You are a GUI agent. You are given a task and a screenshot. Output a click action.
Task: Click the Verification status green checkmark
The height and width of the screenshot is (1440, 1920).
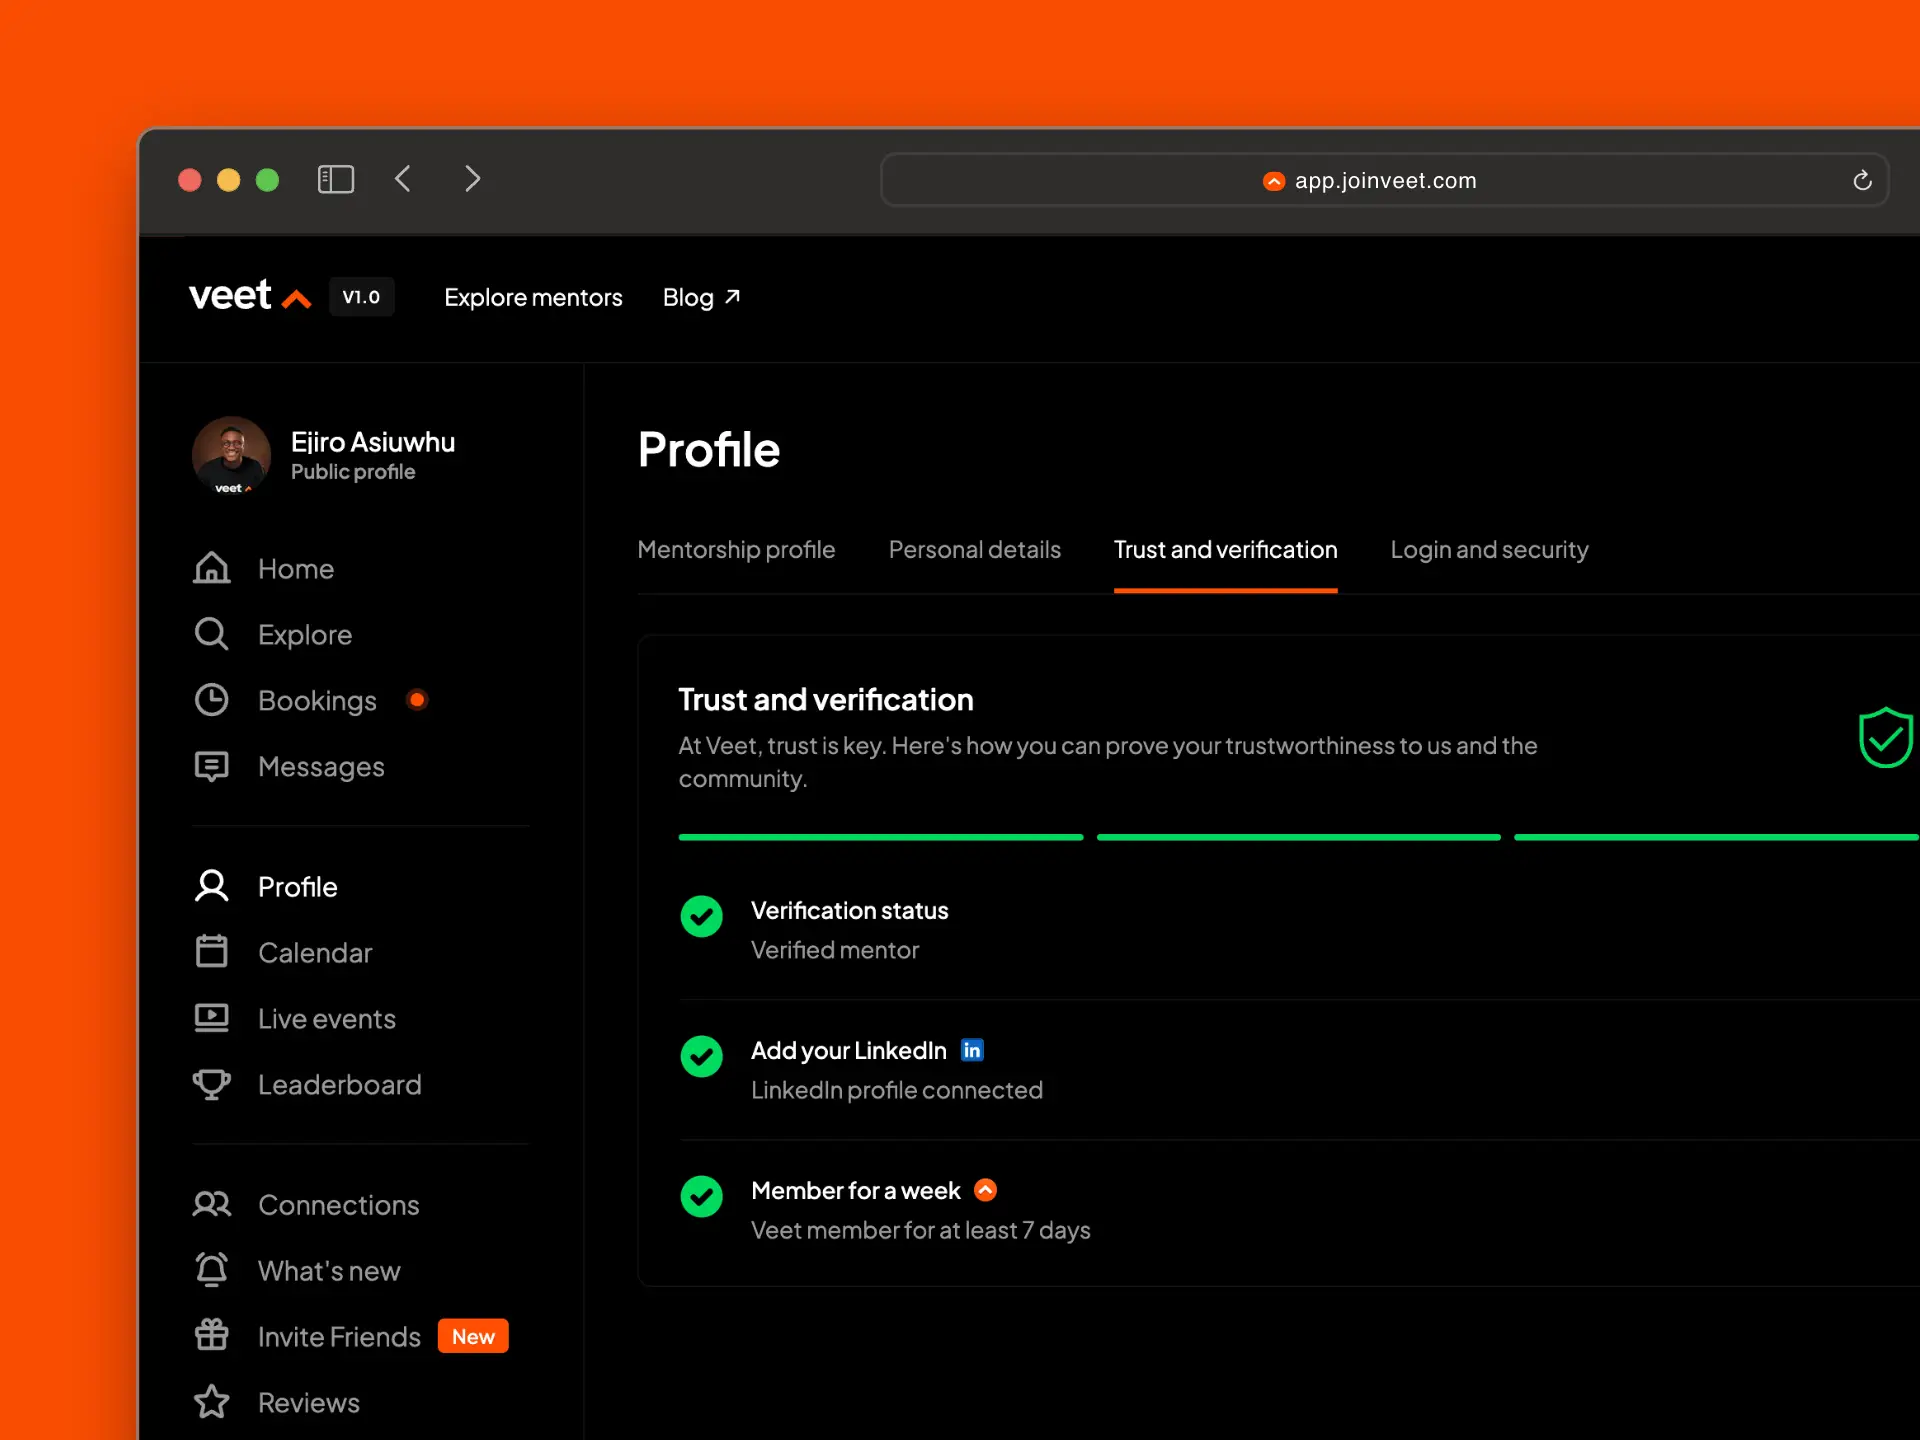pyautogui.click(x=701, y=916)
